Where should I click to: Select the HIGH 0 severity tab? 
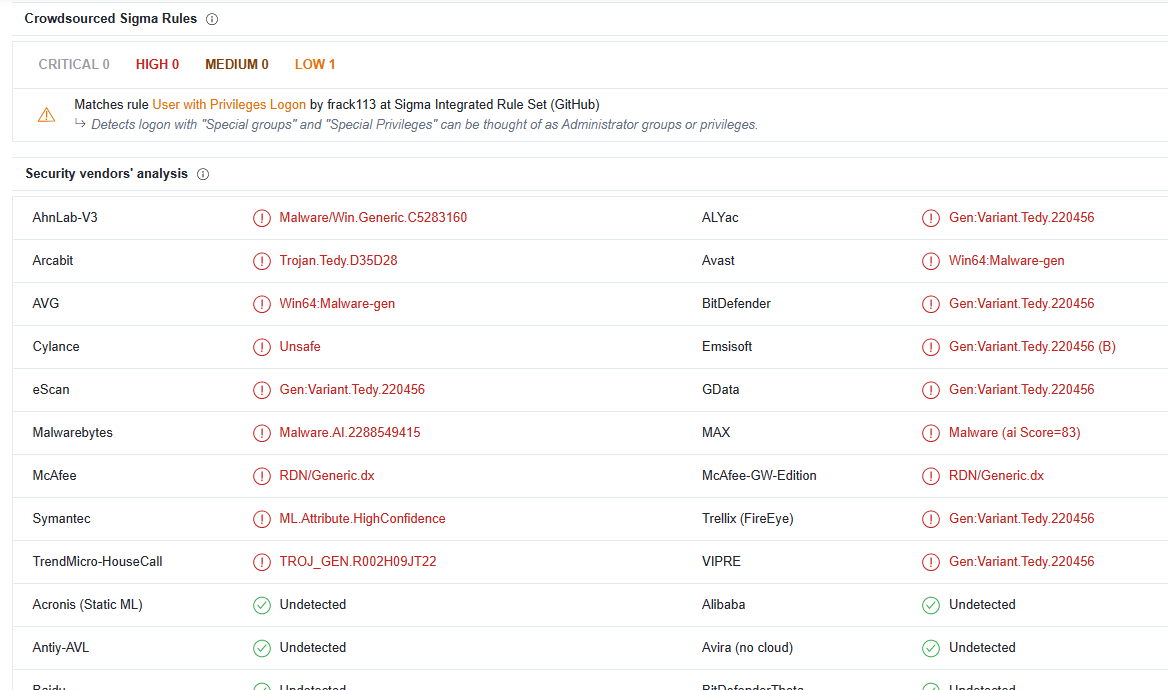(x=157, y=65)
